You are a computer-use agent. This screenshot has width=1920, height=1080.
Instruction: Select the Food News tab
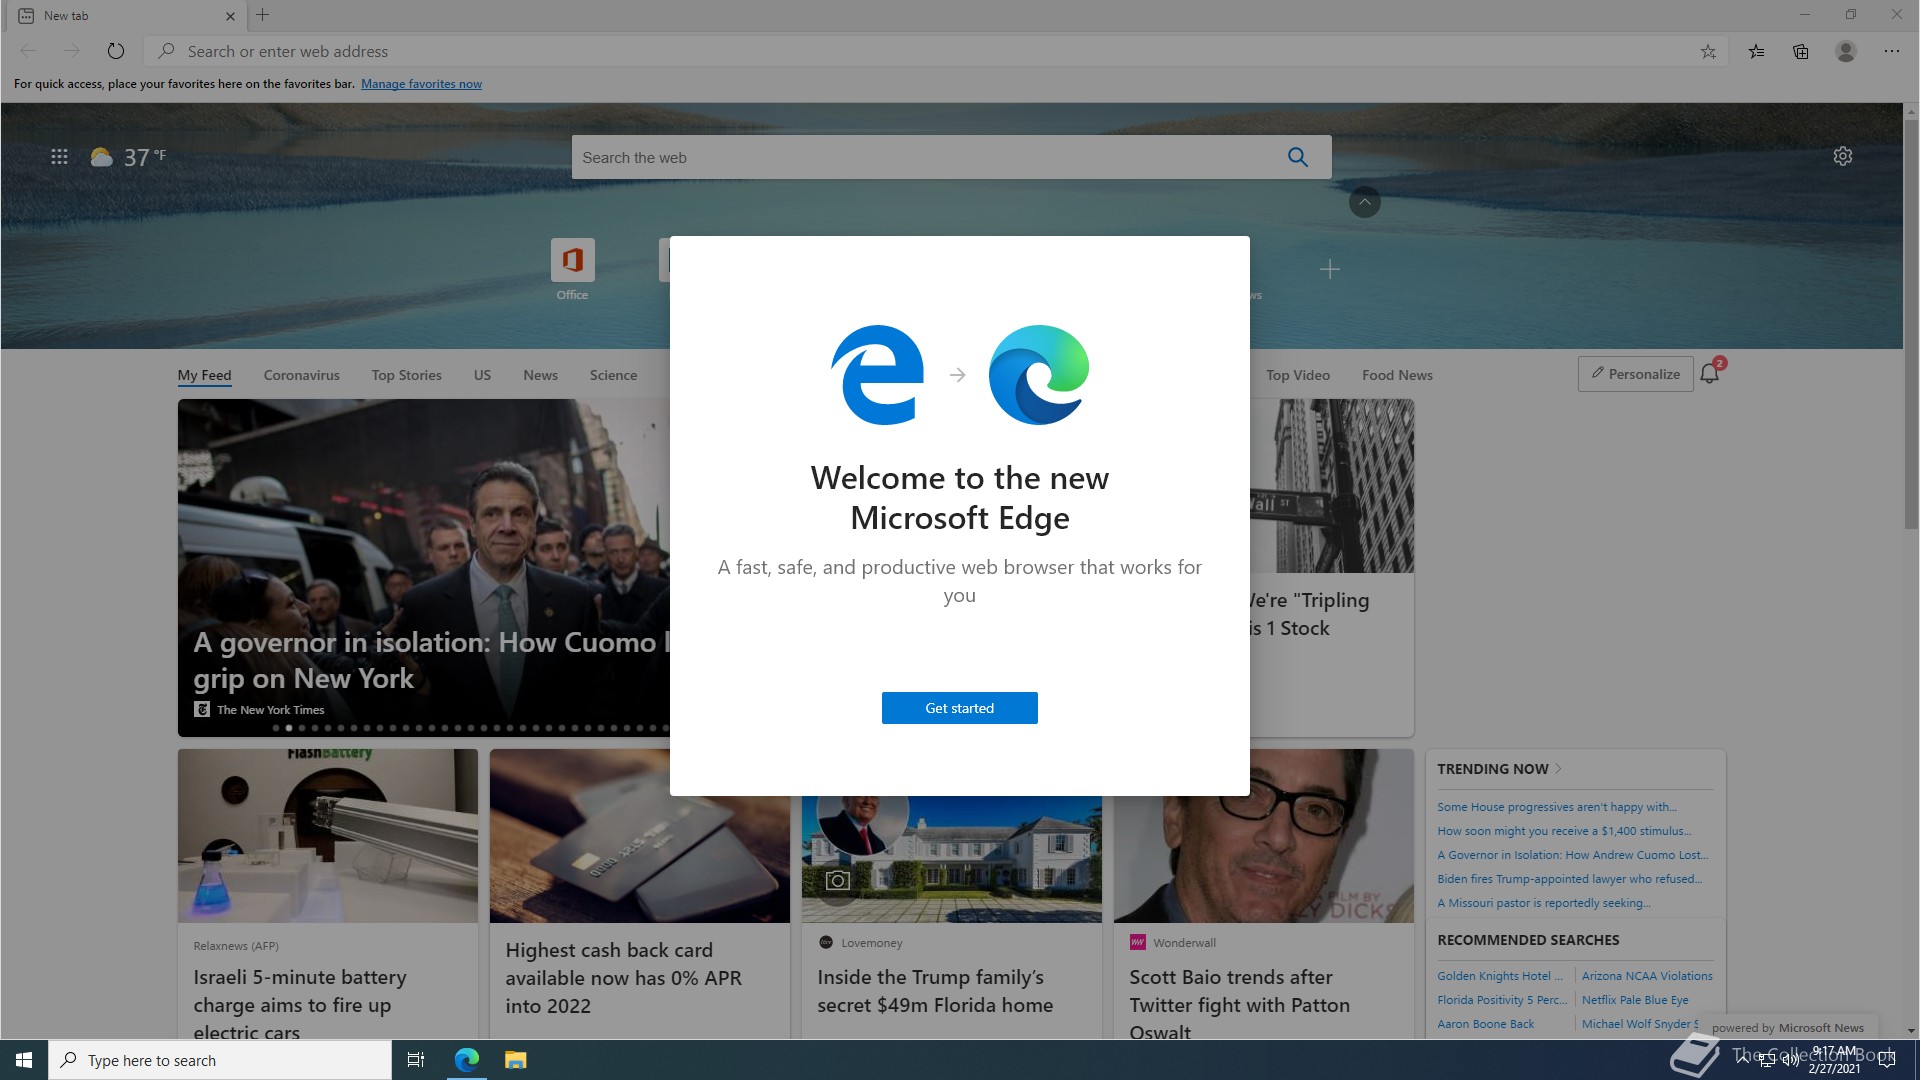[1397, 375]
